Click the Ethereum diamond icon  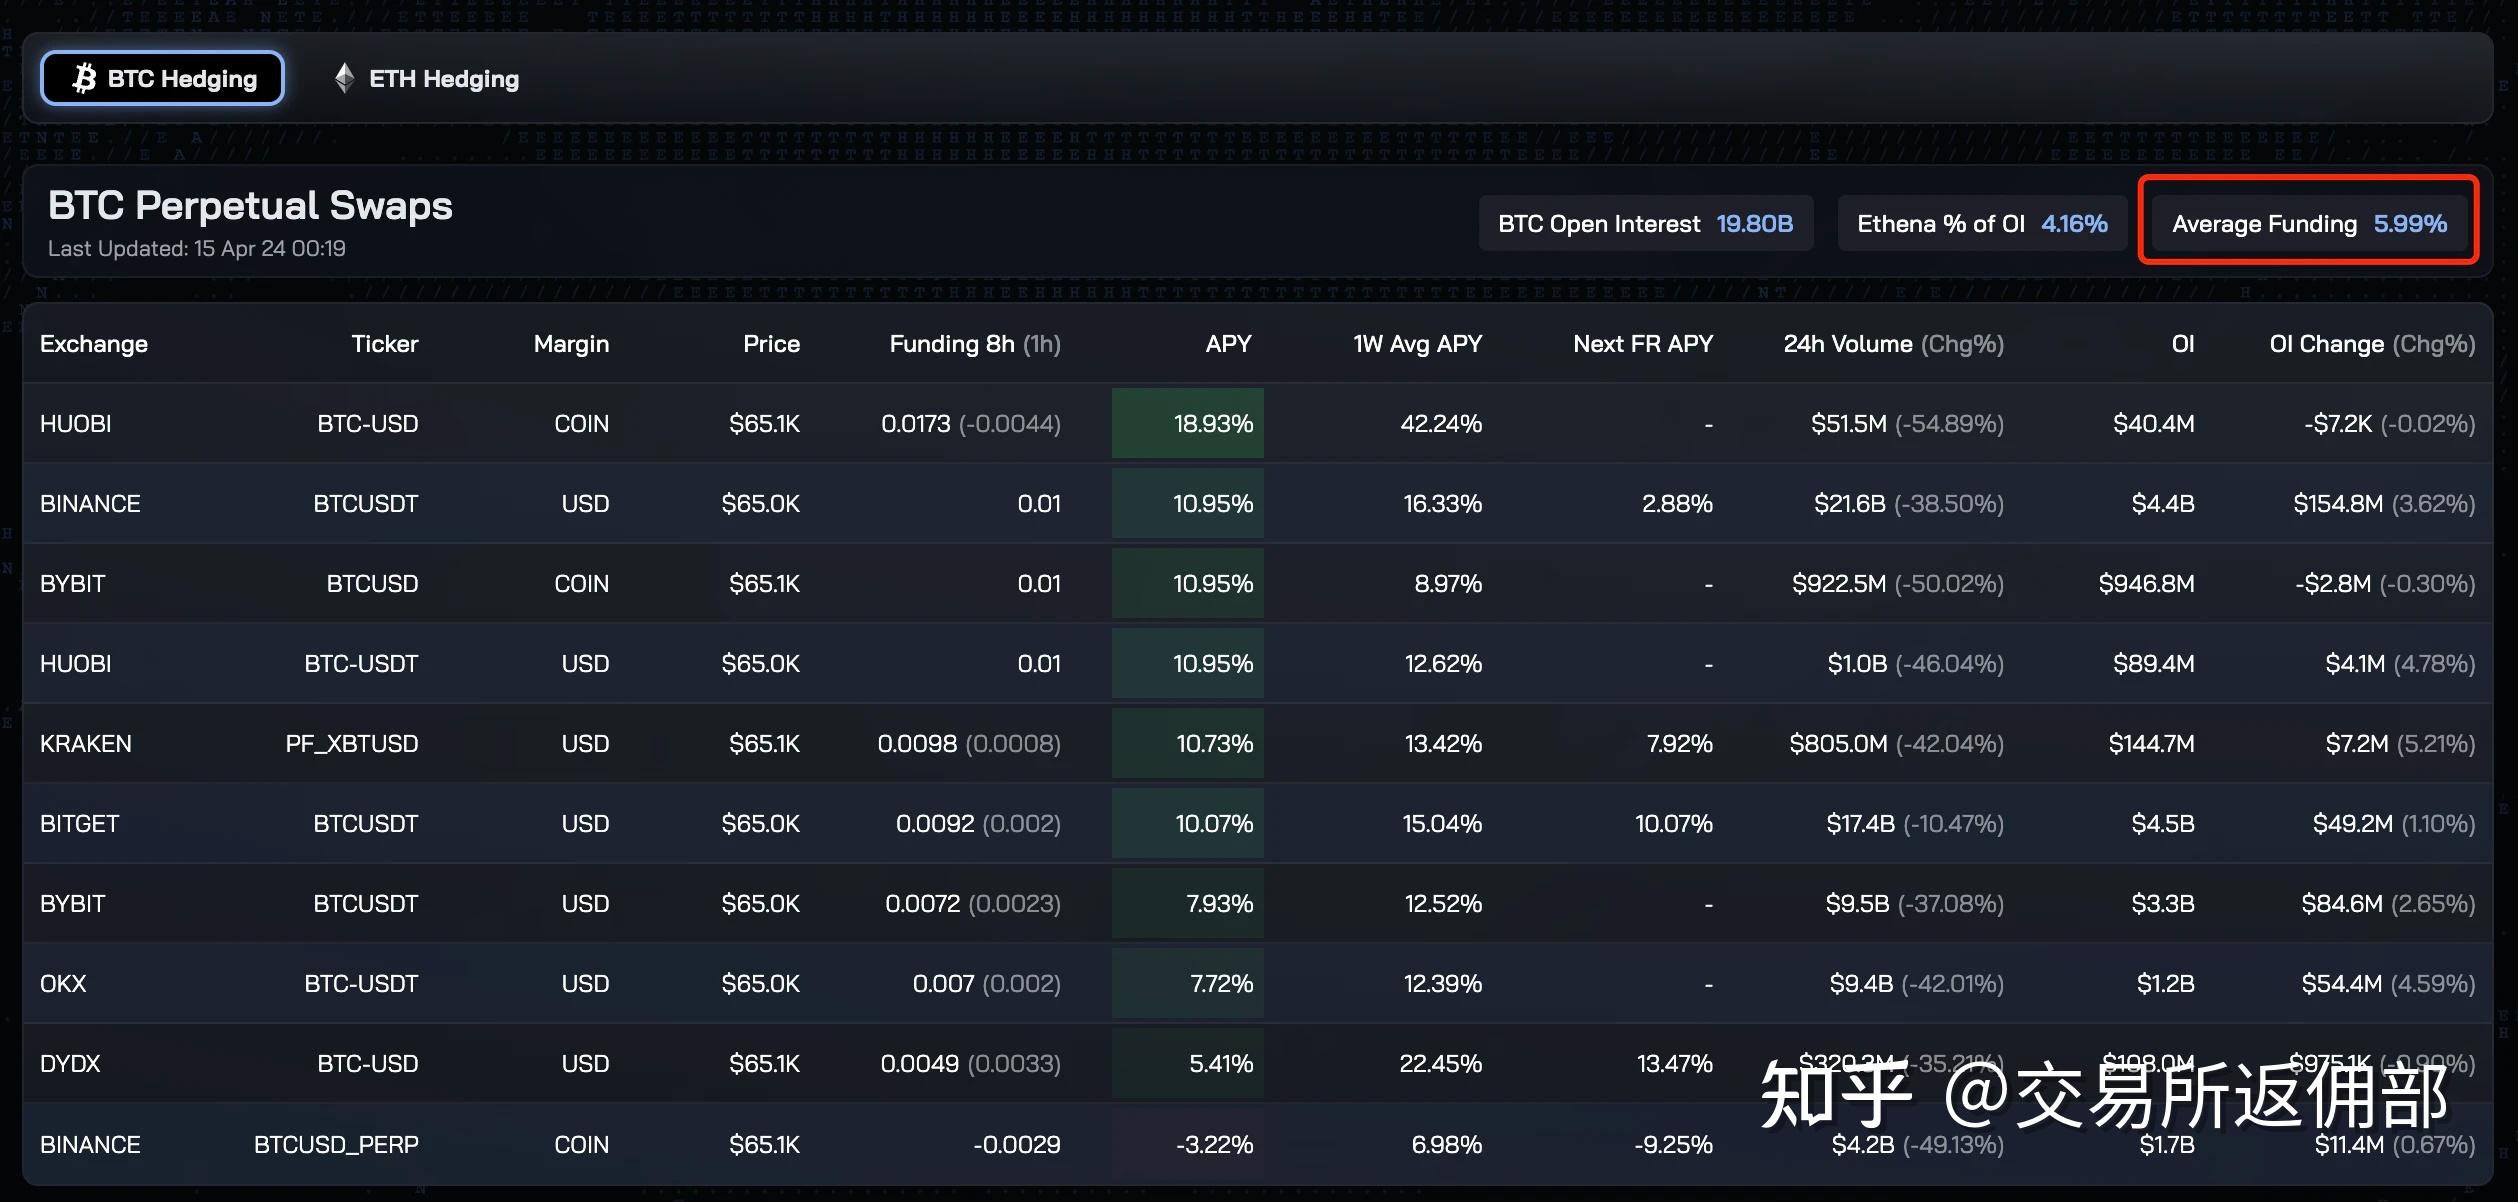(344, 78)
